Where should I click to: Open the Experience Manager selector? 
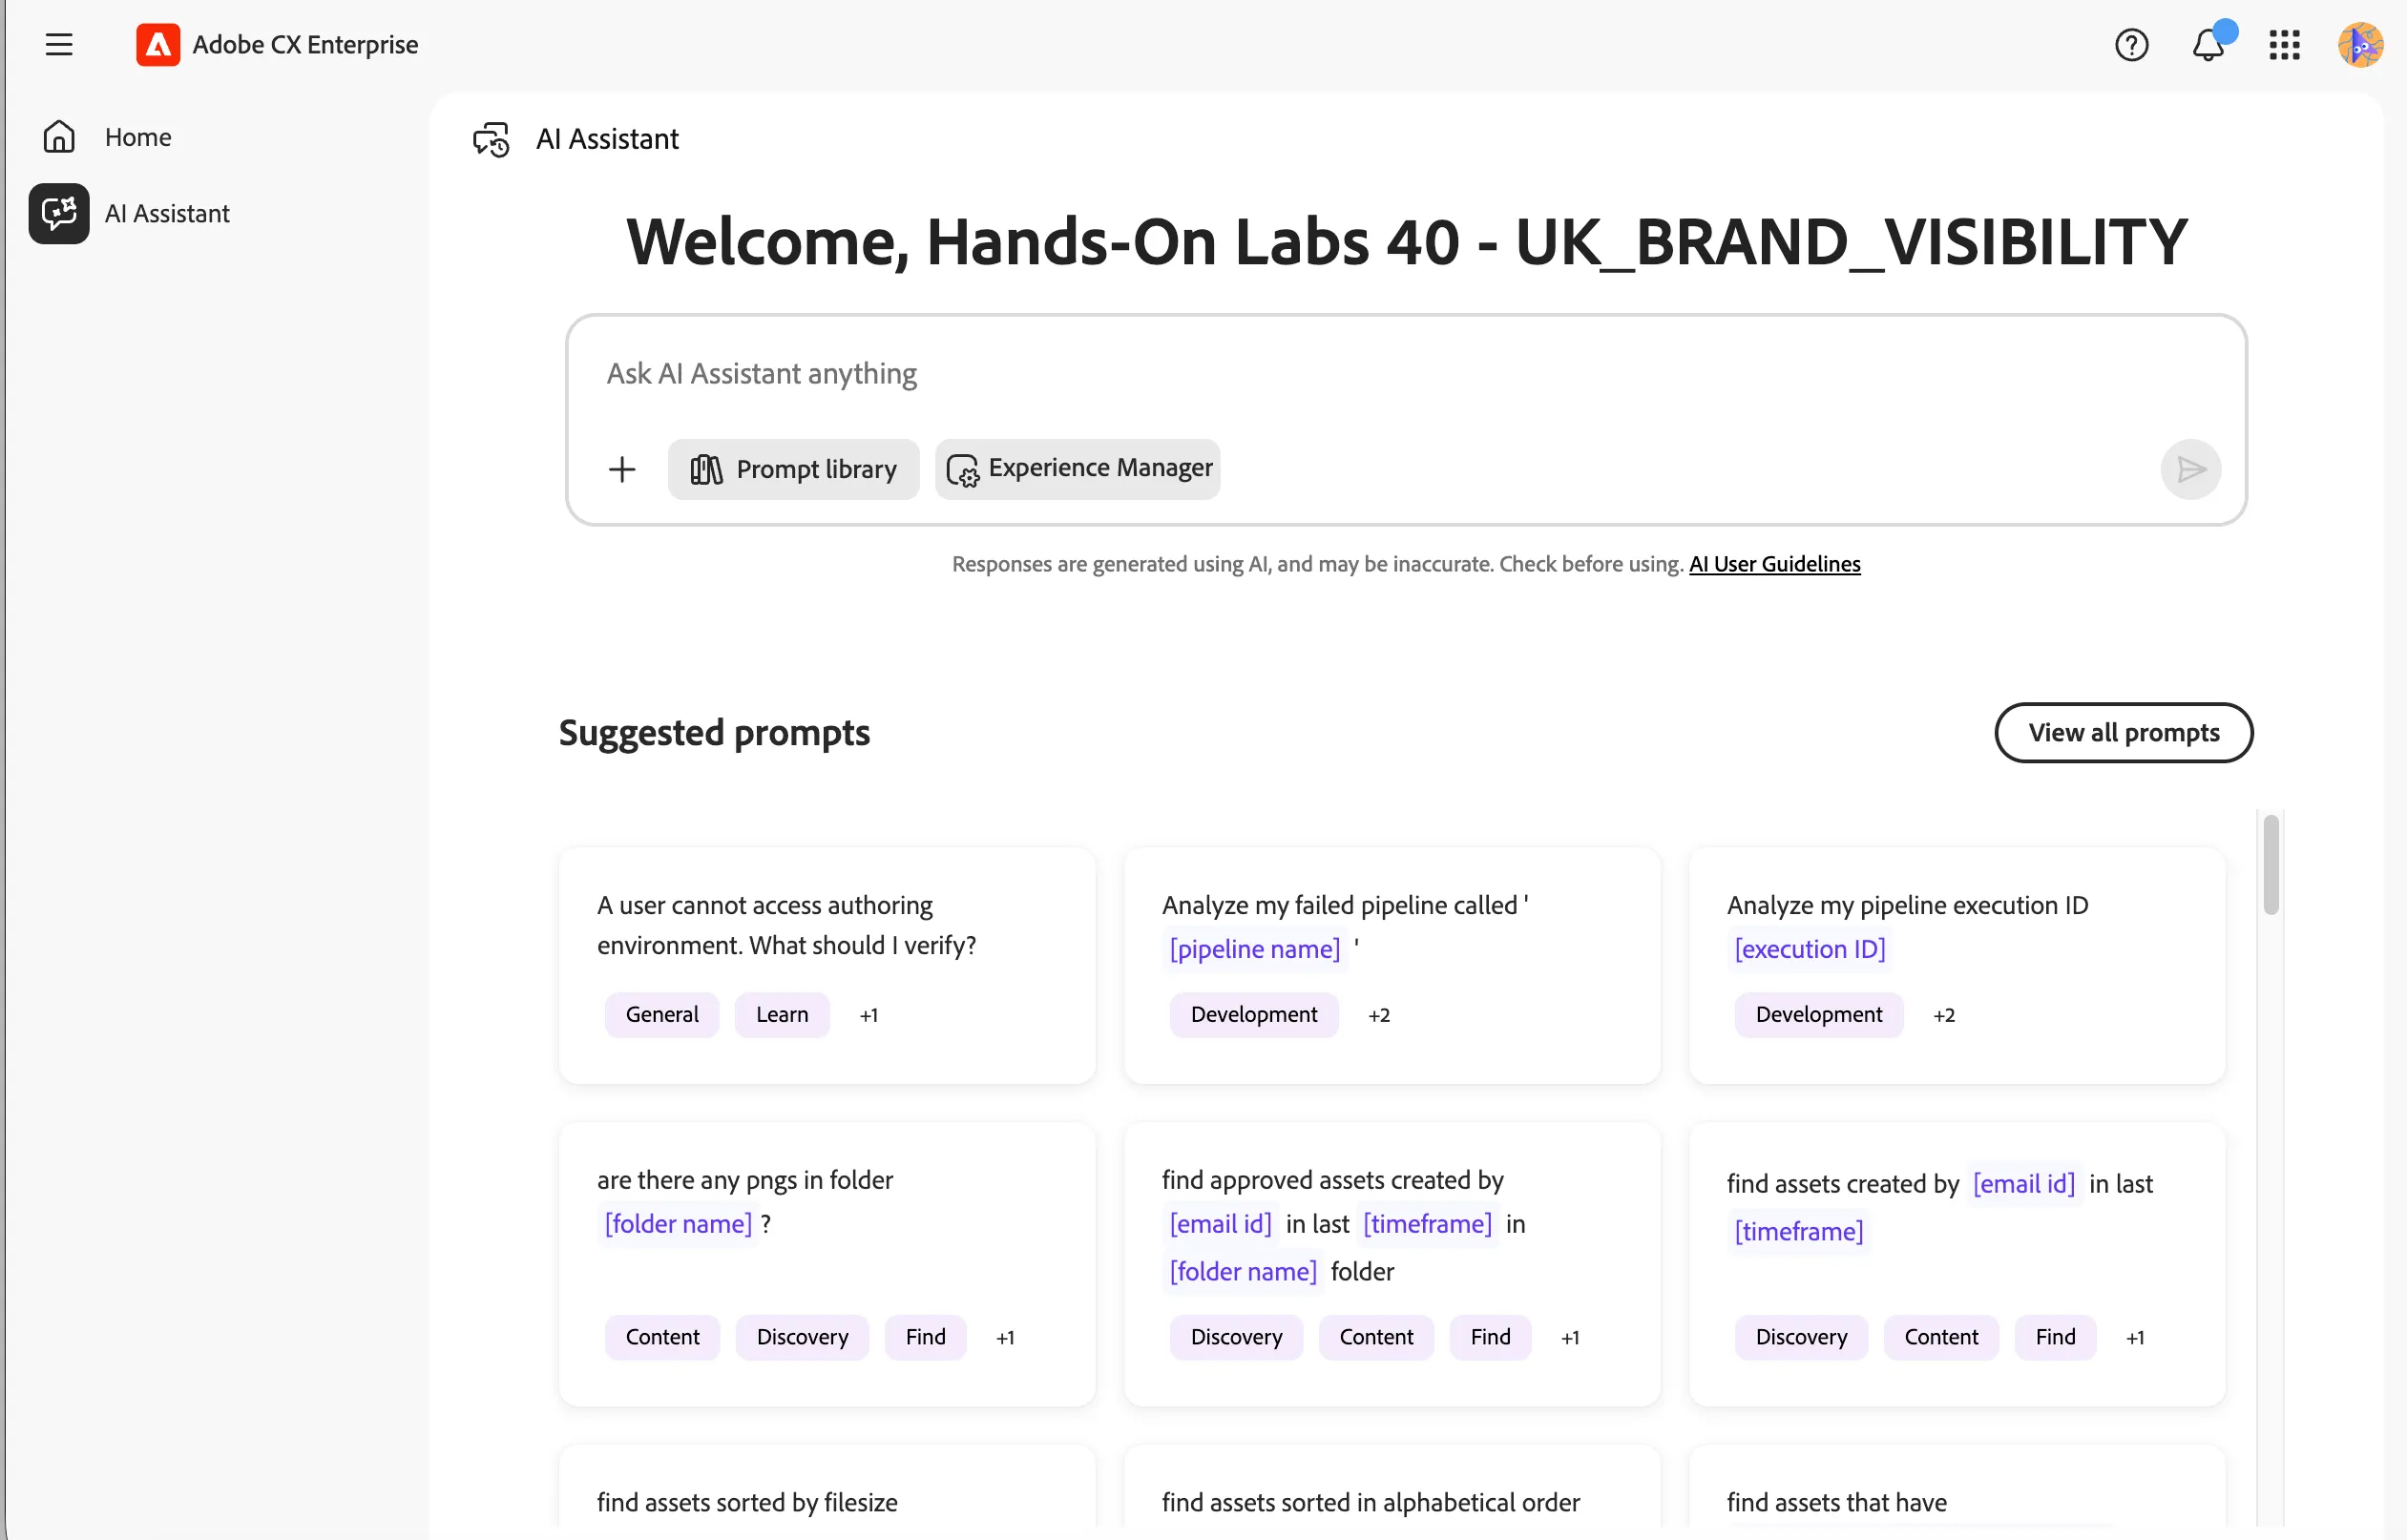1078,469
